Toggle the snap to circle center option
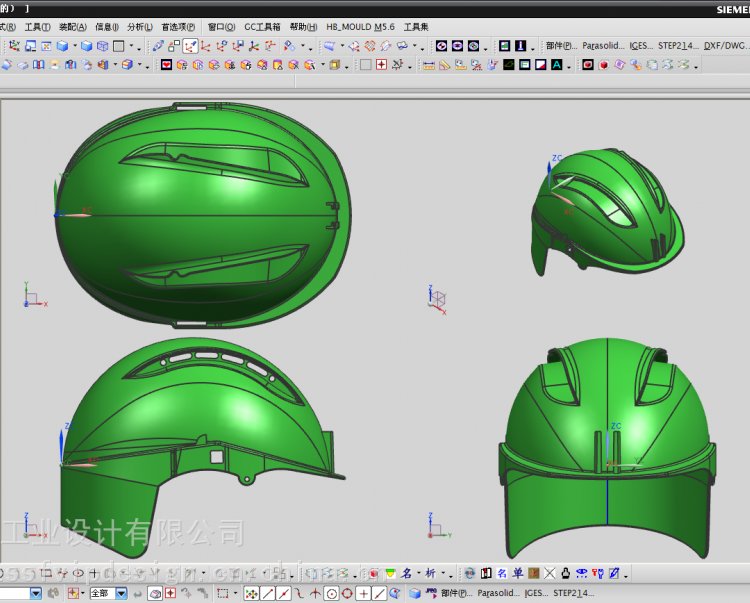Viewport: 750px width, 603px height. [x=332, y=593]
